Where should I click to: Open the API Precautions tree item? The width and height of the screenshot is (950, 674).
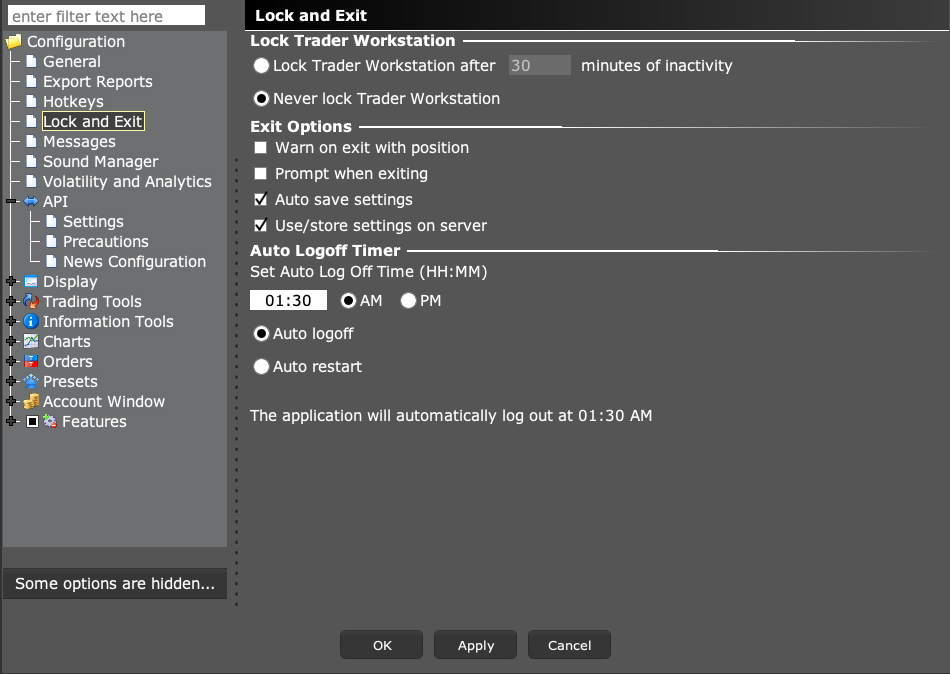pos(106,241)
